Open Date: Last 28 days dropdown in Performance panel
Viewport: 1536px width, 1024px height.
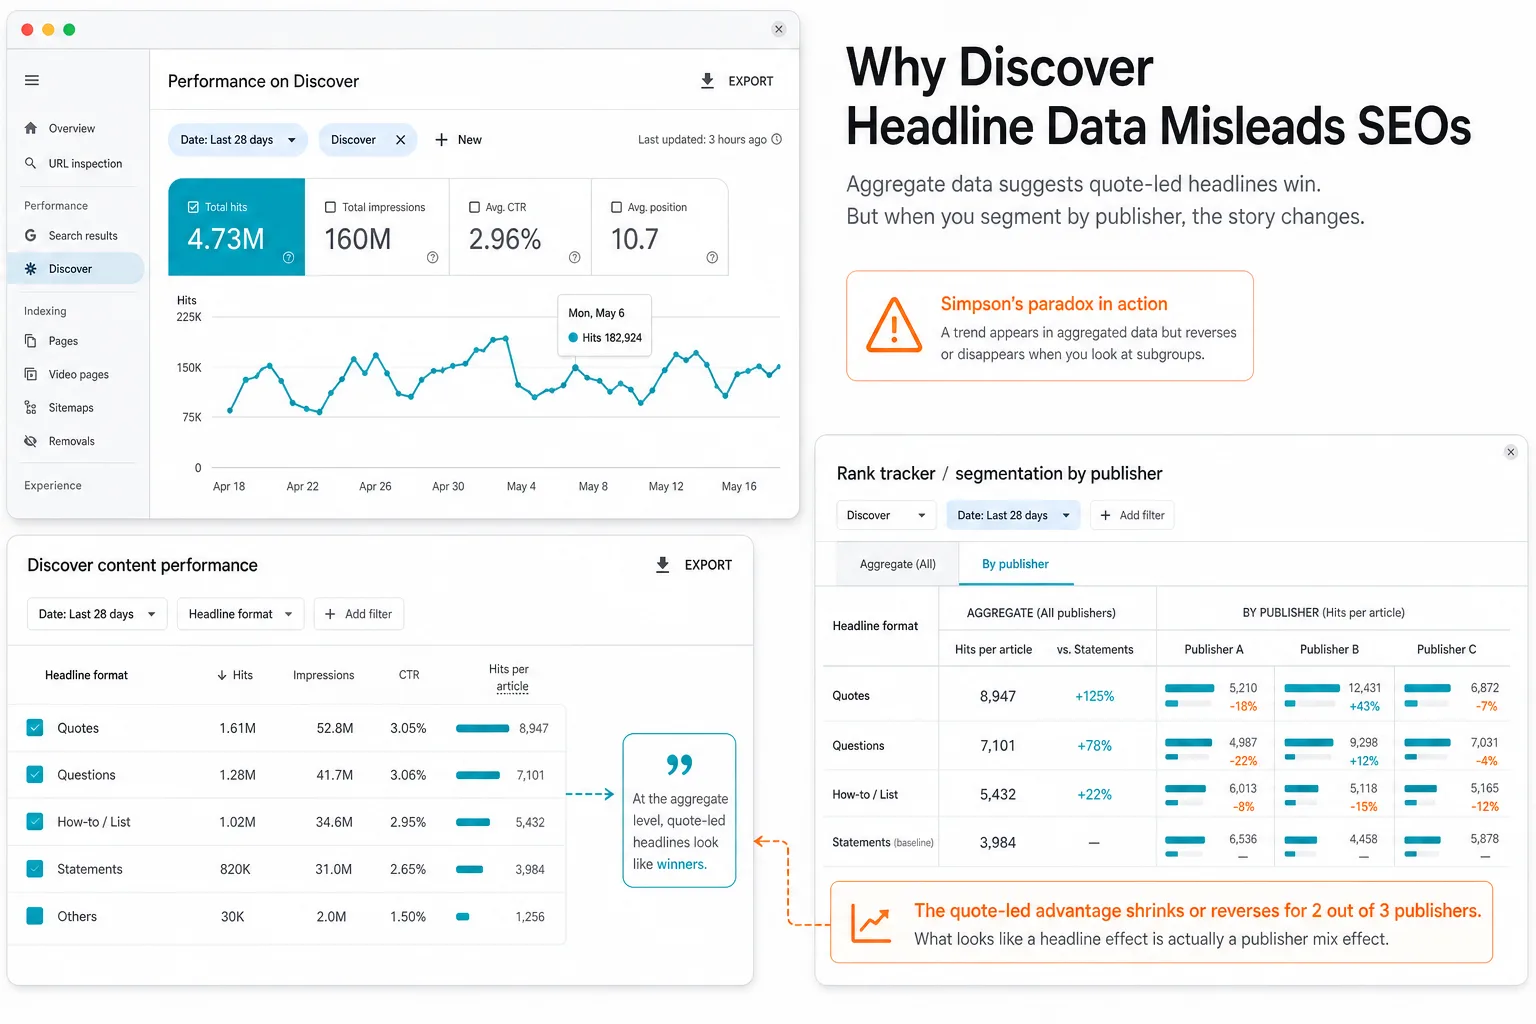tap(238, 140)
